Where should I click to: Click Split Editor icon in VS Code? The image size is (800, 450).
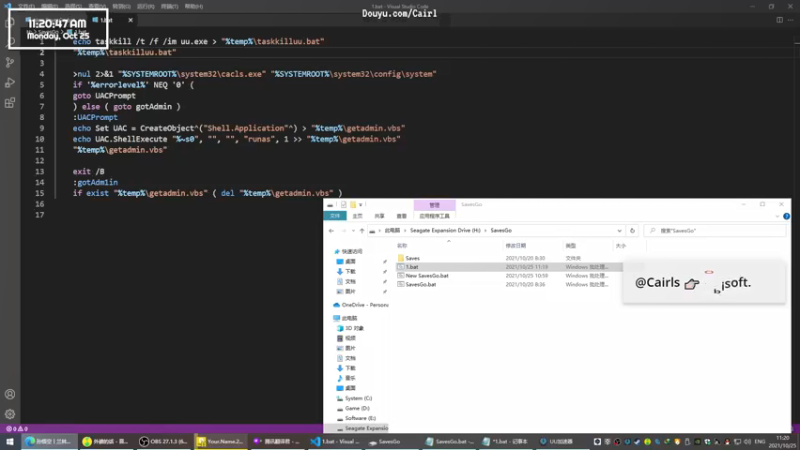point(780,20)
